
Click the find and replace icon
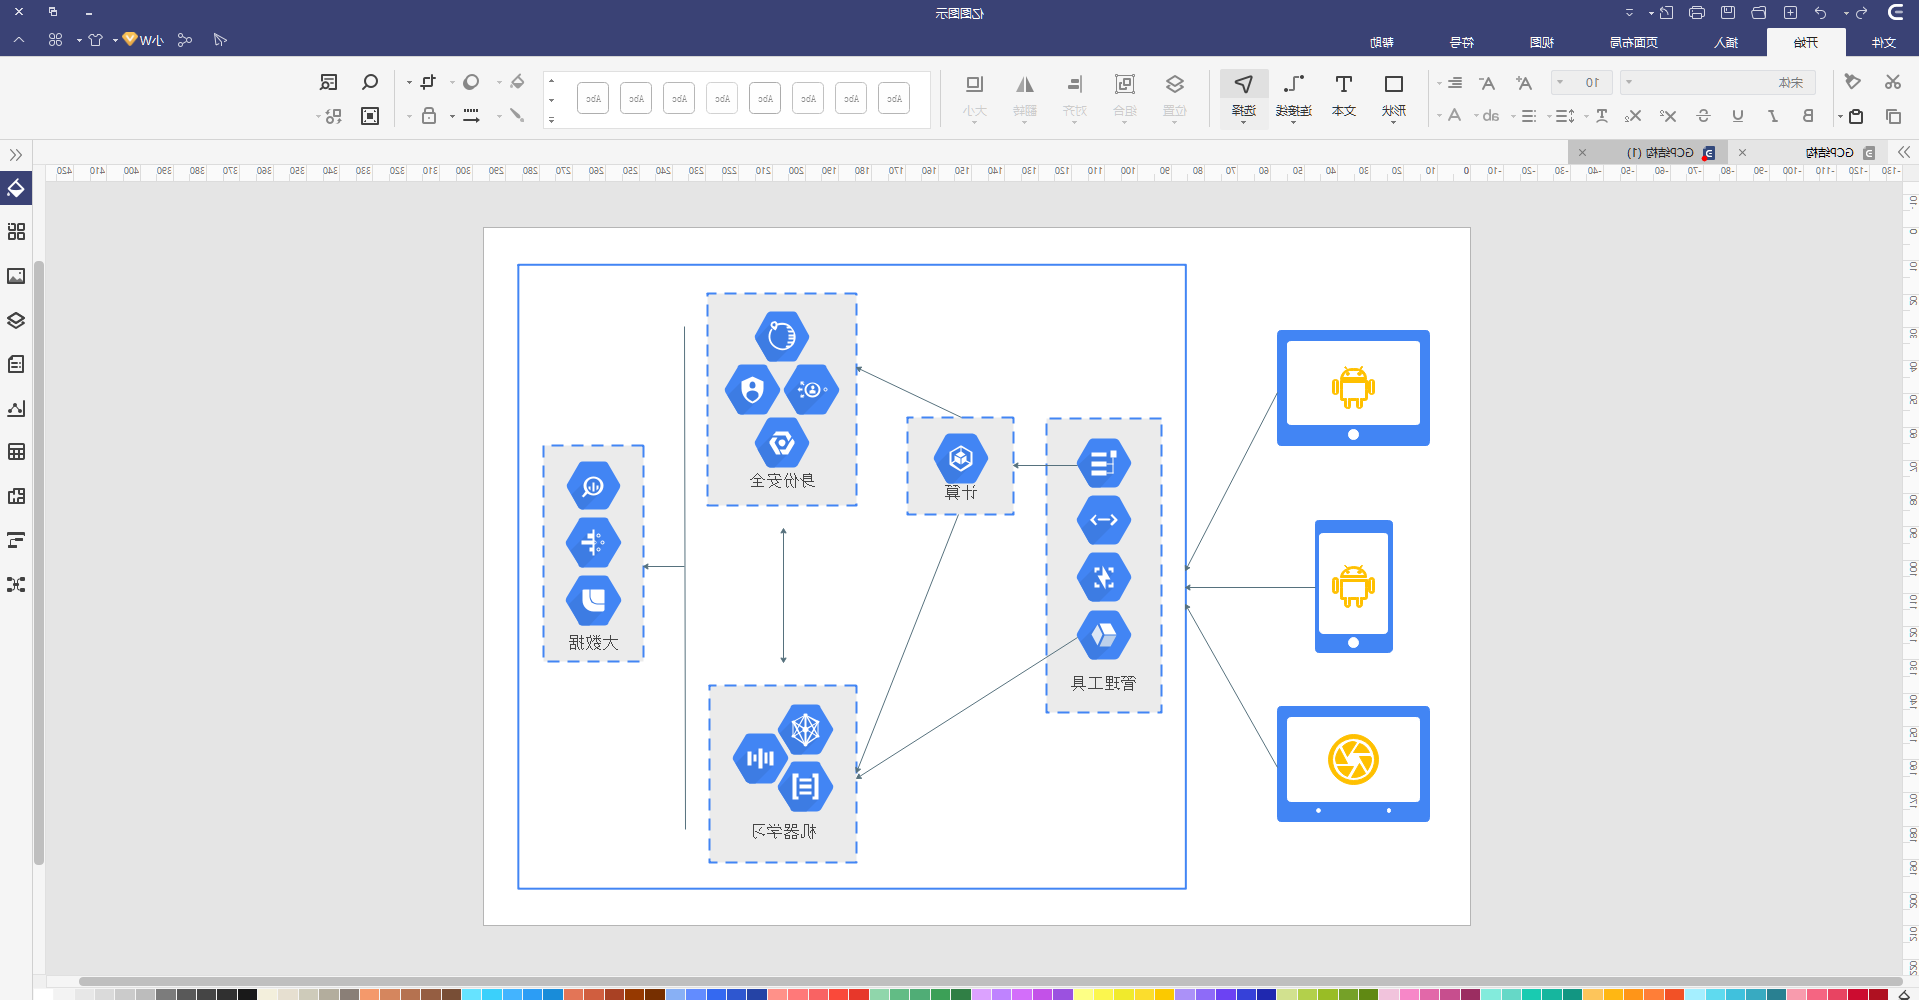[x=328, y=82]
